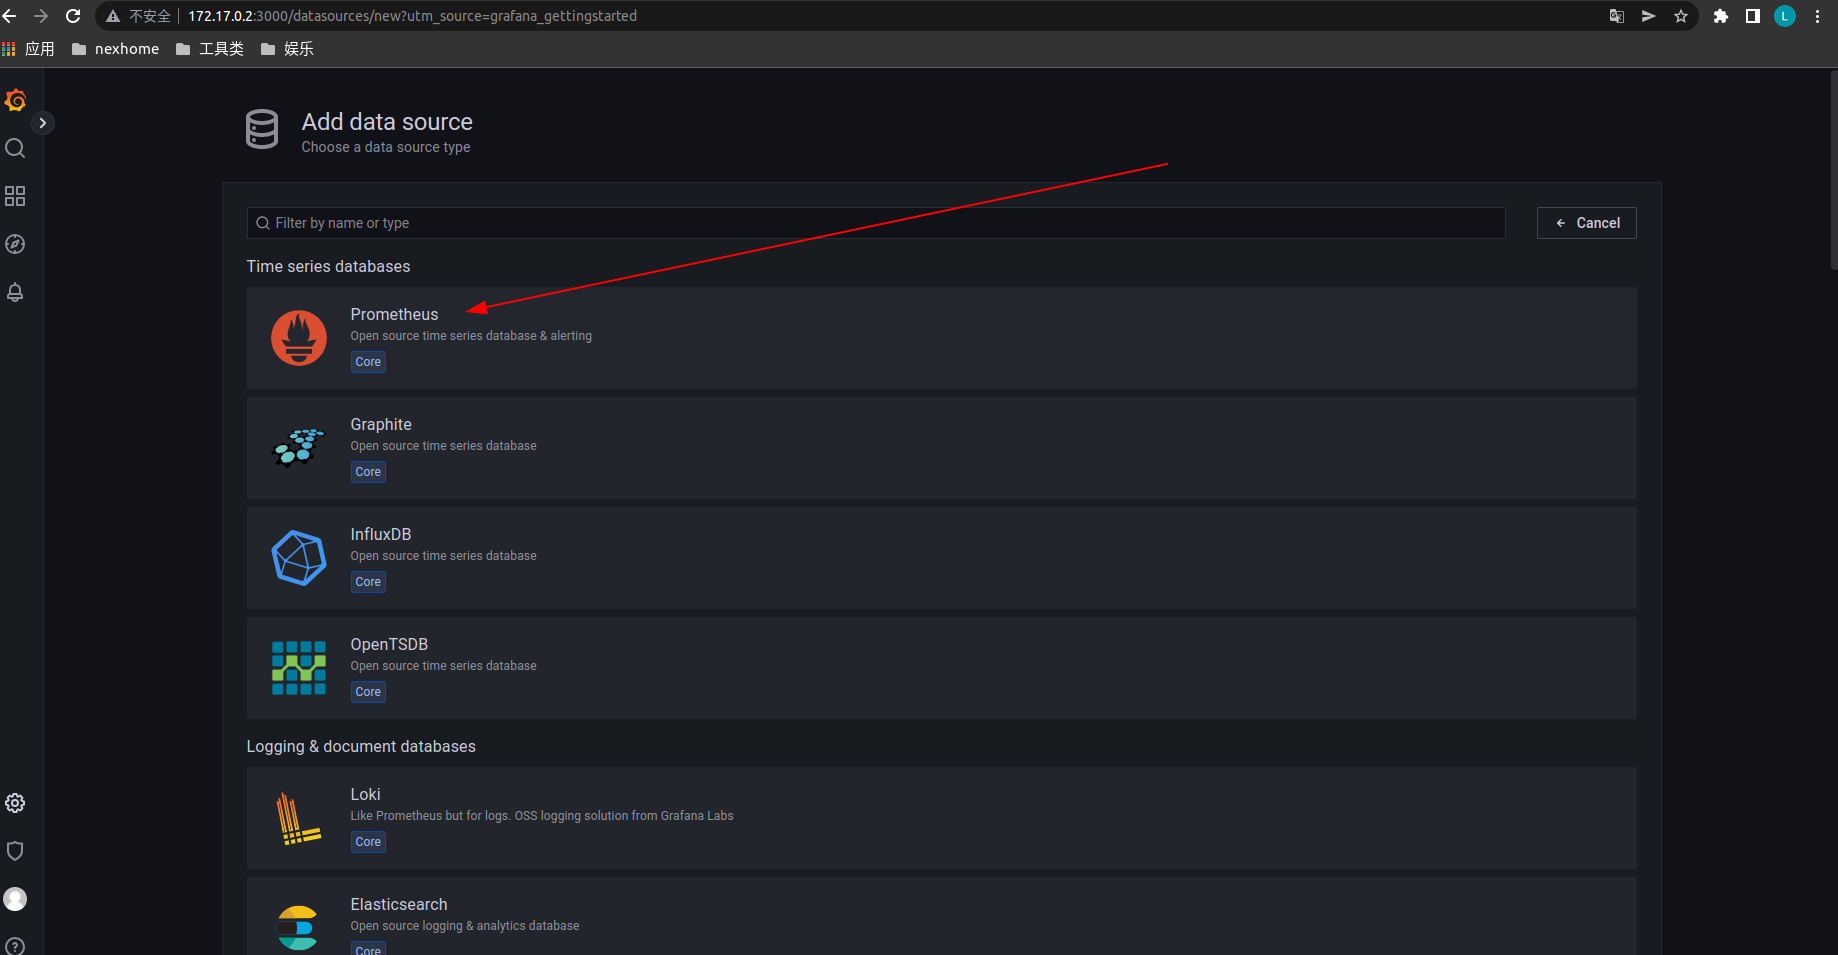Click the OpenTSDB logo icon
The width and height of the screenshot is (1838, 955).
(x=299, y=668)
